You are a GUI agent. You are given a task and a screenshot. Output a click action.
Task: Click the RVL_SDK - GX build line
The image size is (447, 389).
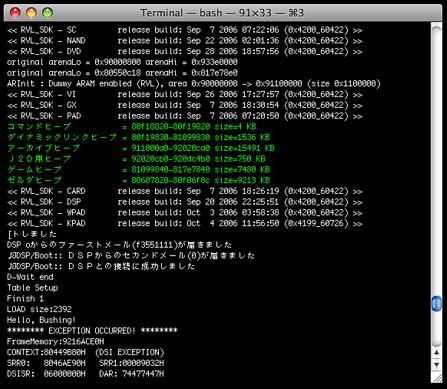185,105
